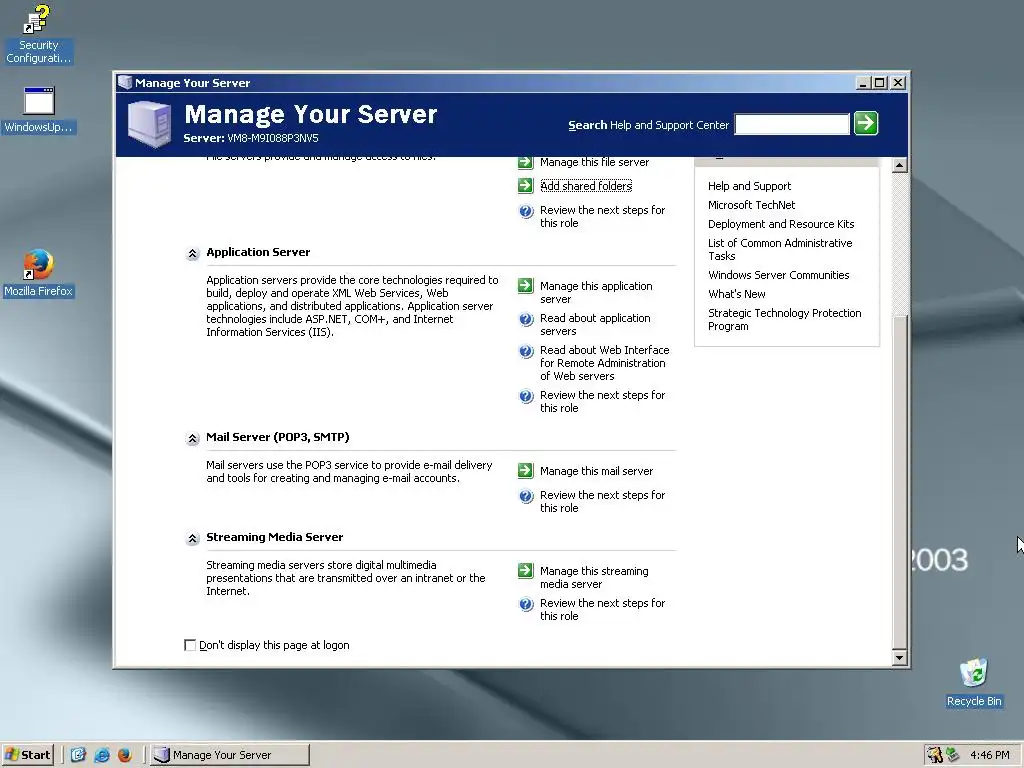The image size is (1024, 768).
Task: Click the green arrow beside Manage this mail server
Action: (525, 471)
